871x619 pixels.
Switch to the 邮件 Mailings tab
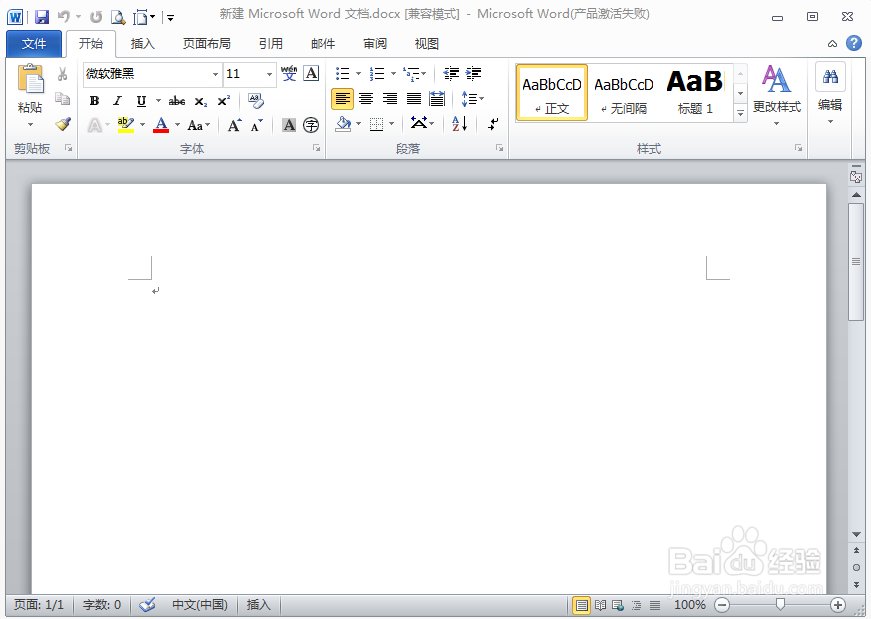tap(323, 44)
